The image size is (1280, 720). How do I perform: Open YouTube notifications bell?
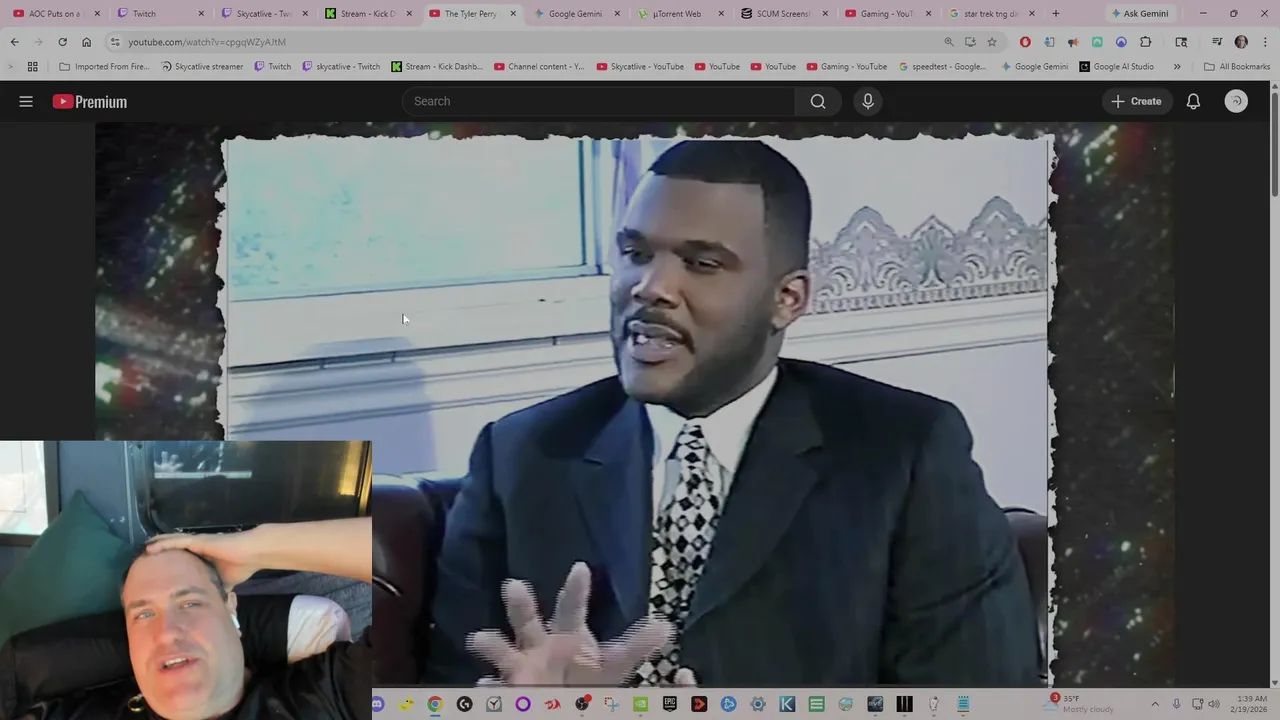[x=1193, y=101]
